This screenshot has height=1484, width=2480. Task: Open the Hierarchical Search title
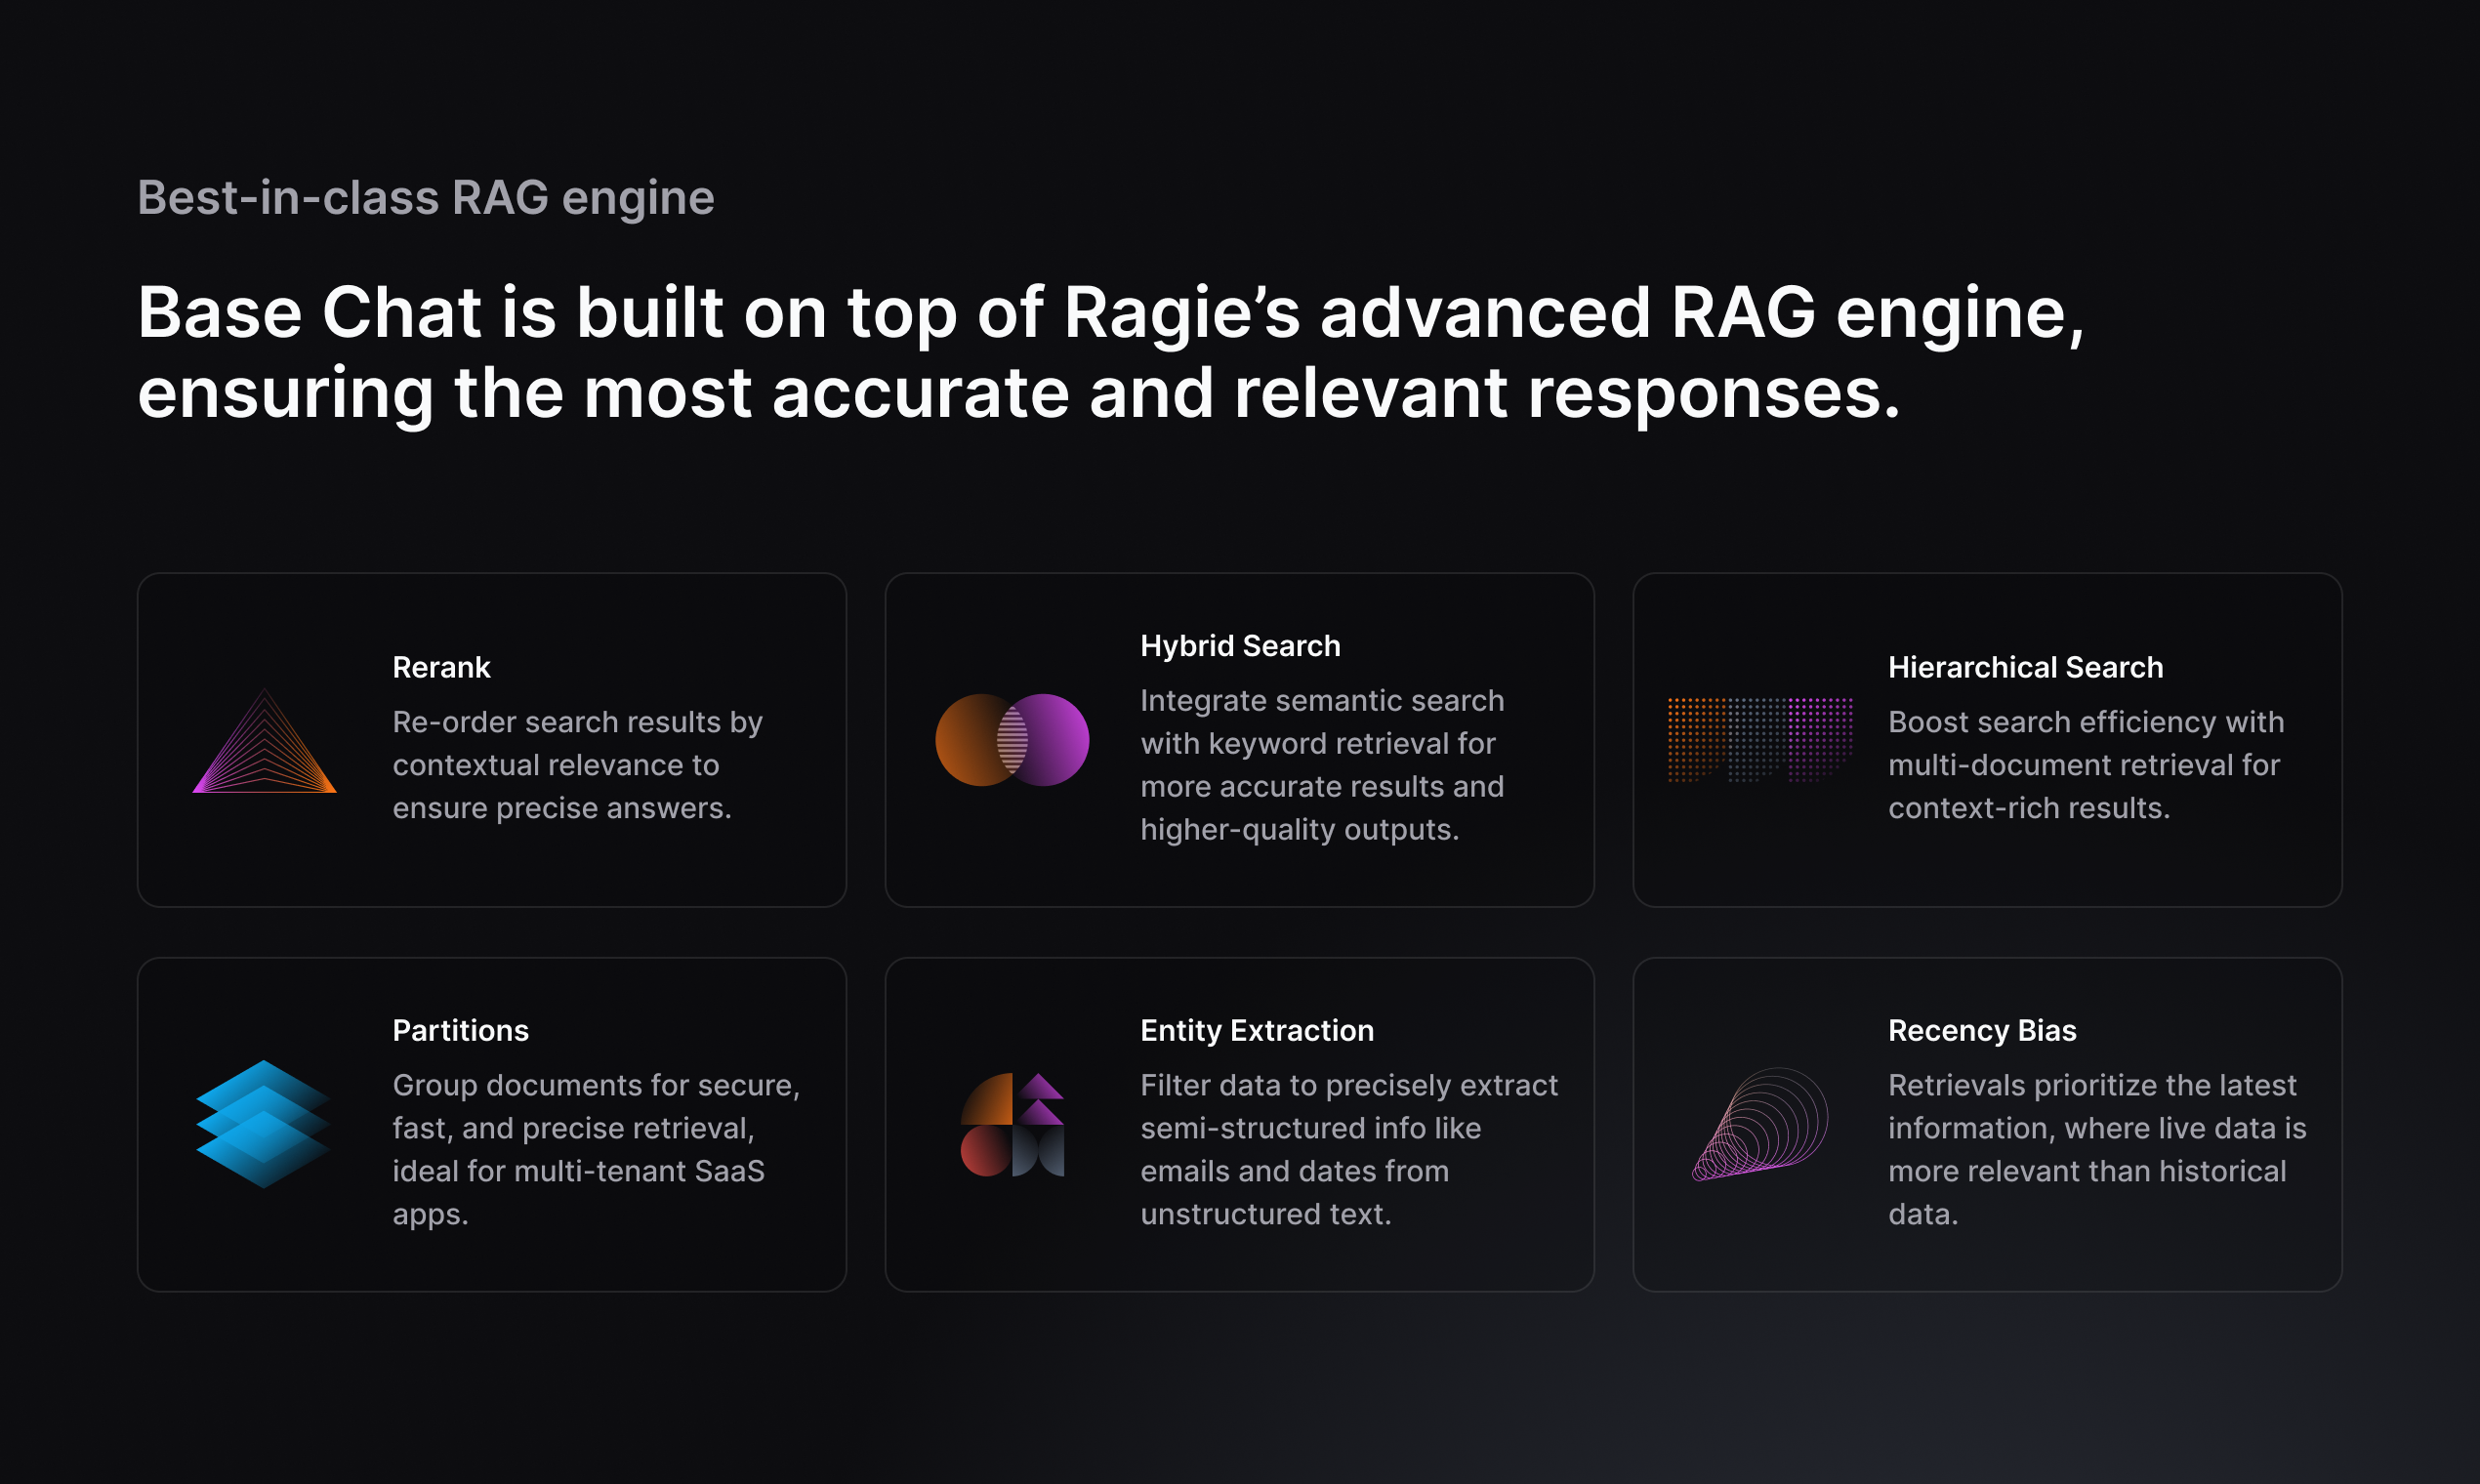(x=2025, y=667)
